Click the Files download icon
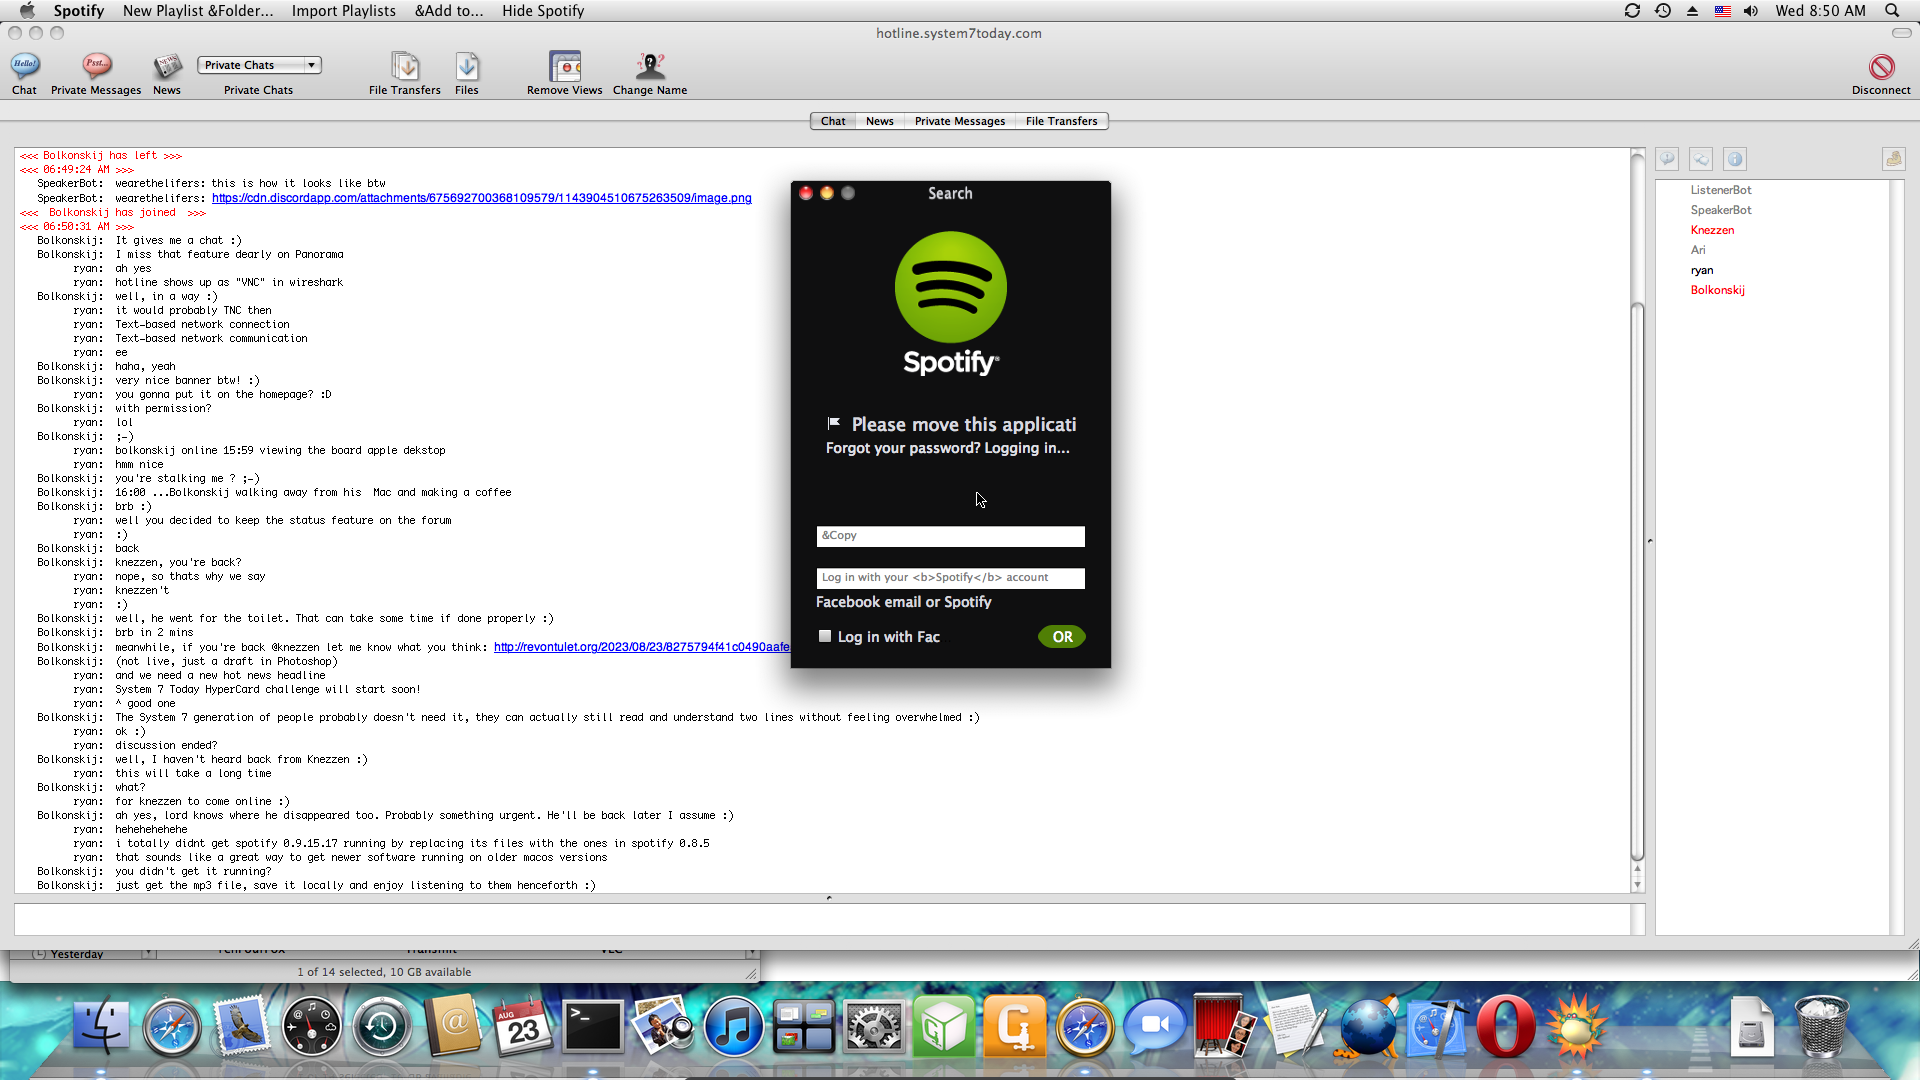The width and height of the screenshot is (1920, 1080). pyautogui.click(x=467, y=67)
